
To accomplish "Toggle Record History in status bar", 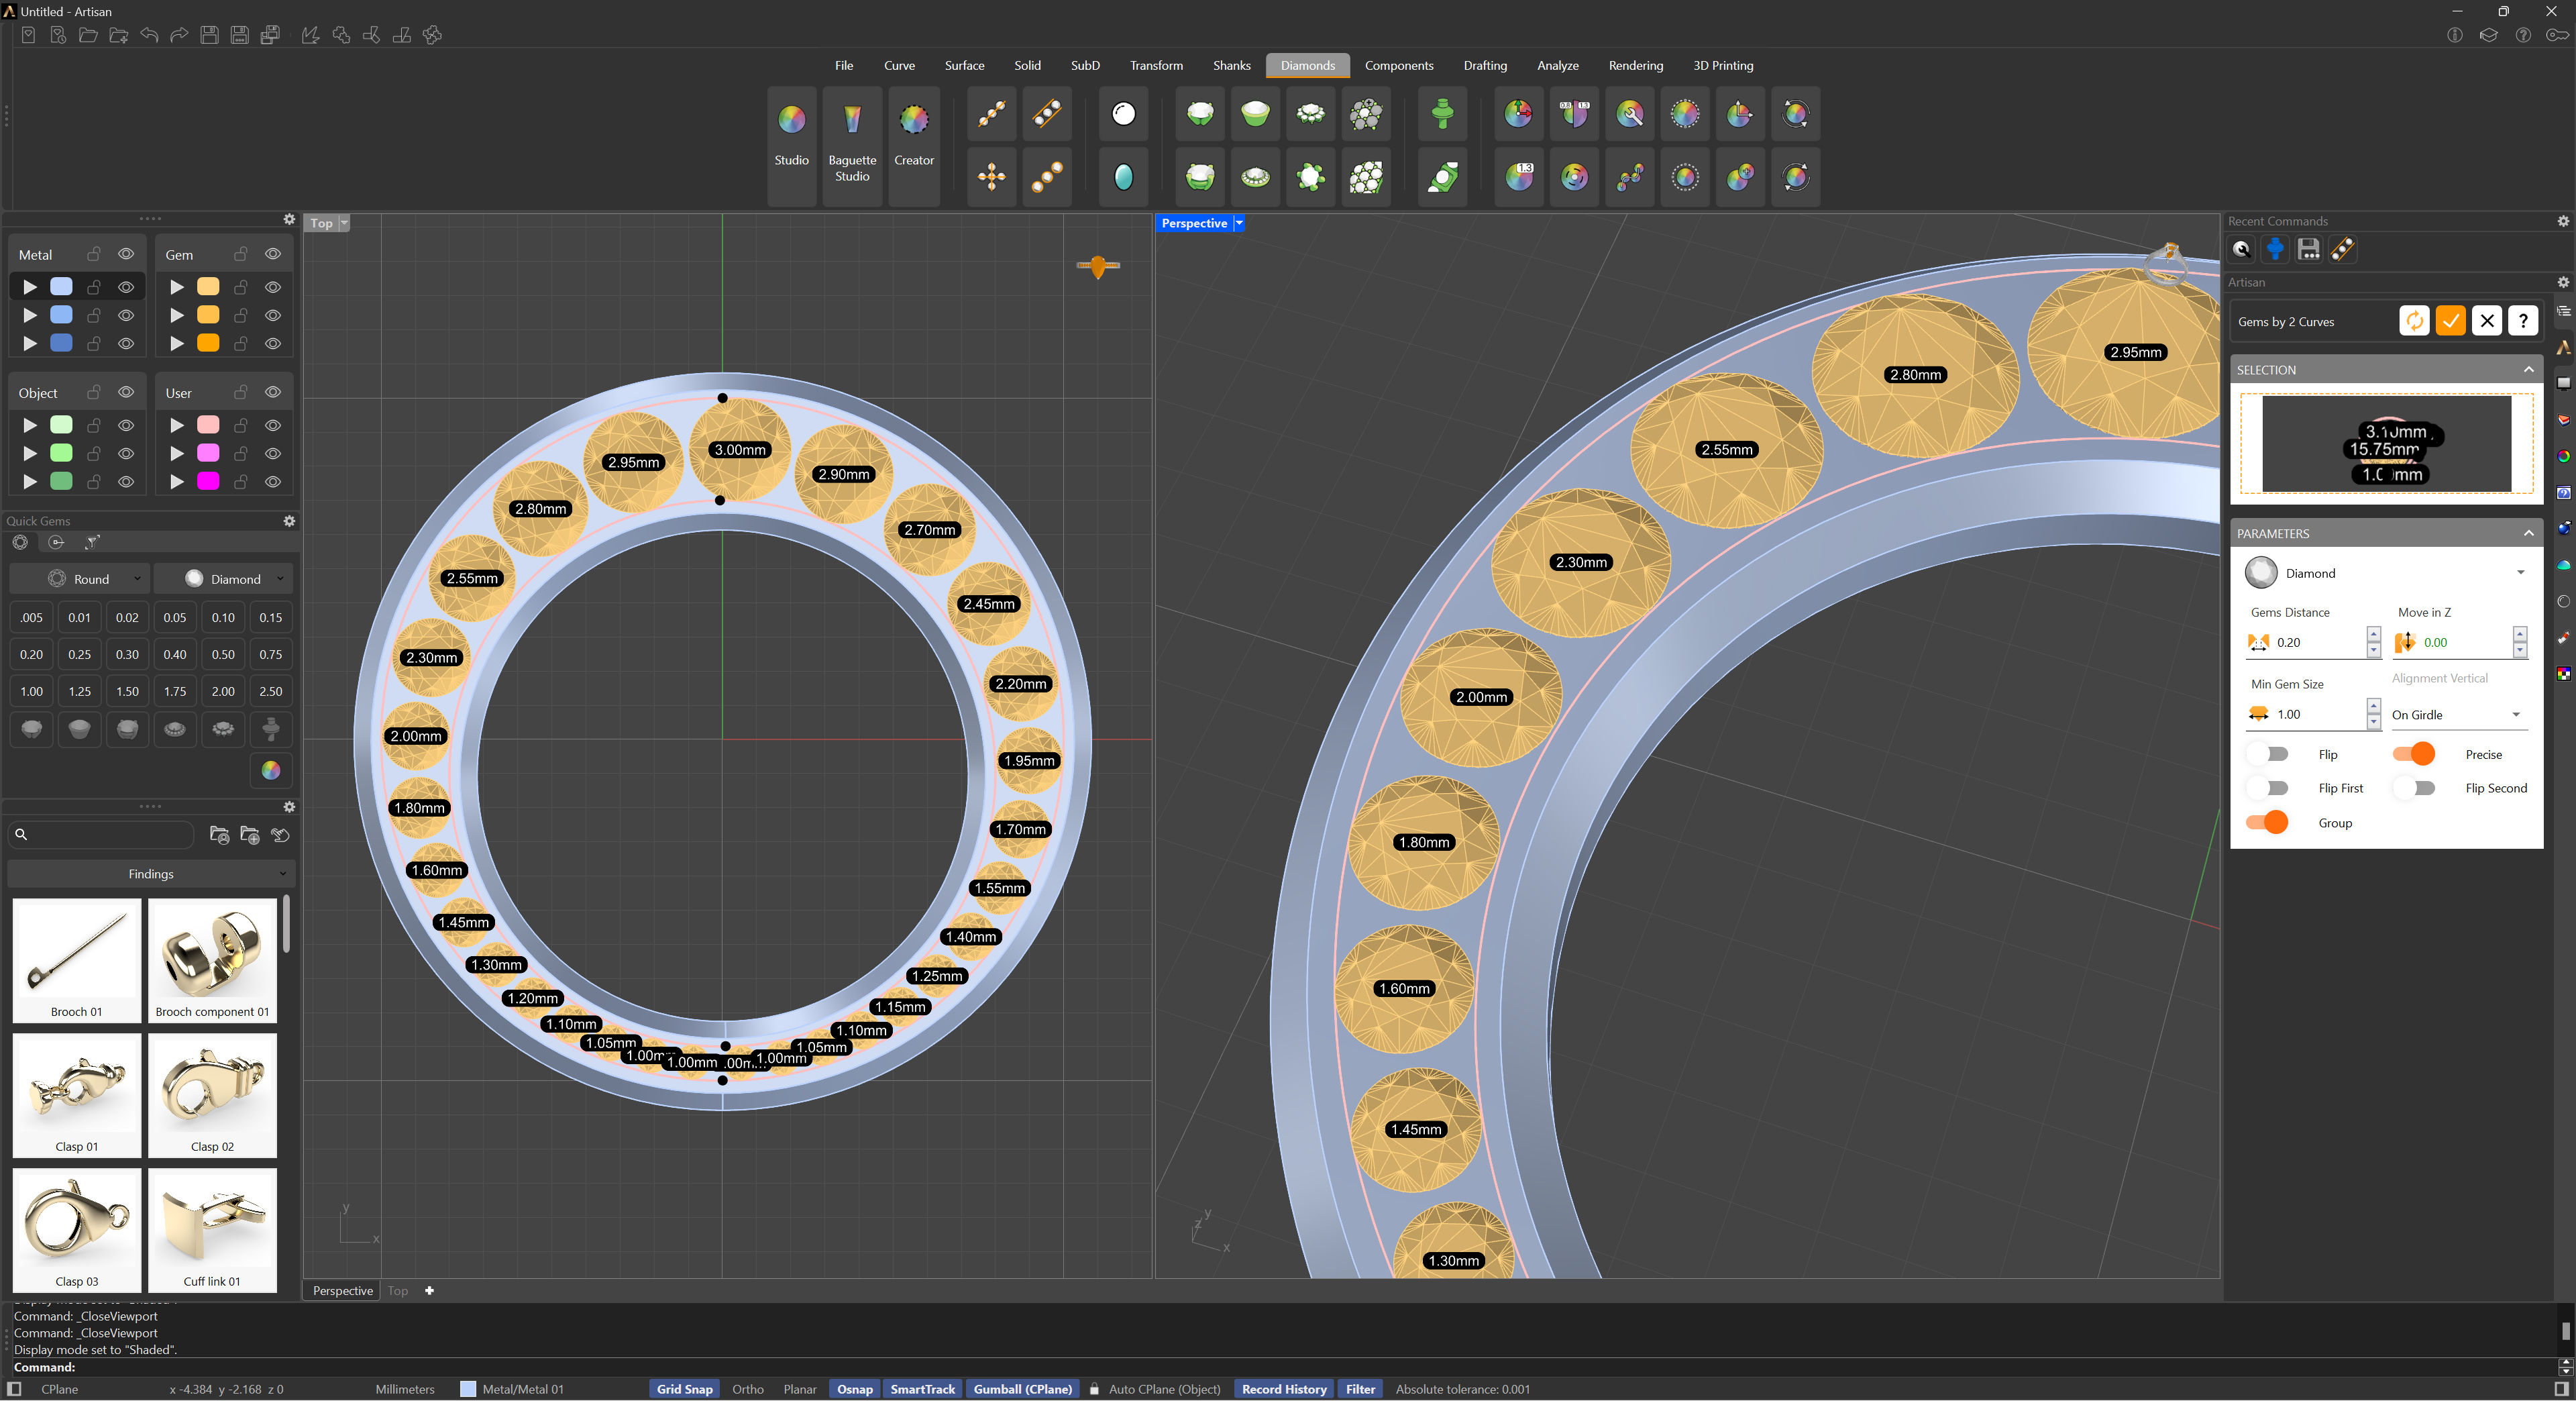I will tap(1284, 1389).
